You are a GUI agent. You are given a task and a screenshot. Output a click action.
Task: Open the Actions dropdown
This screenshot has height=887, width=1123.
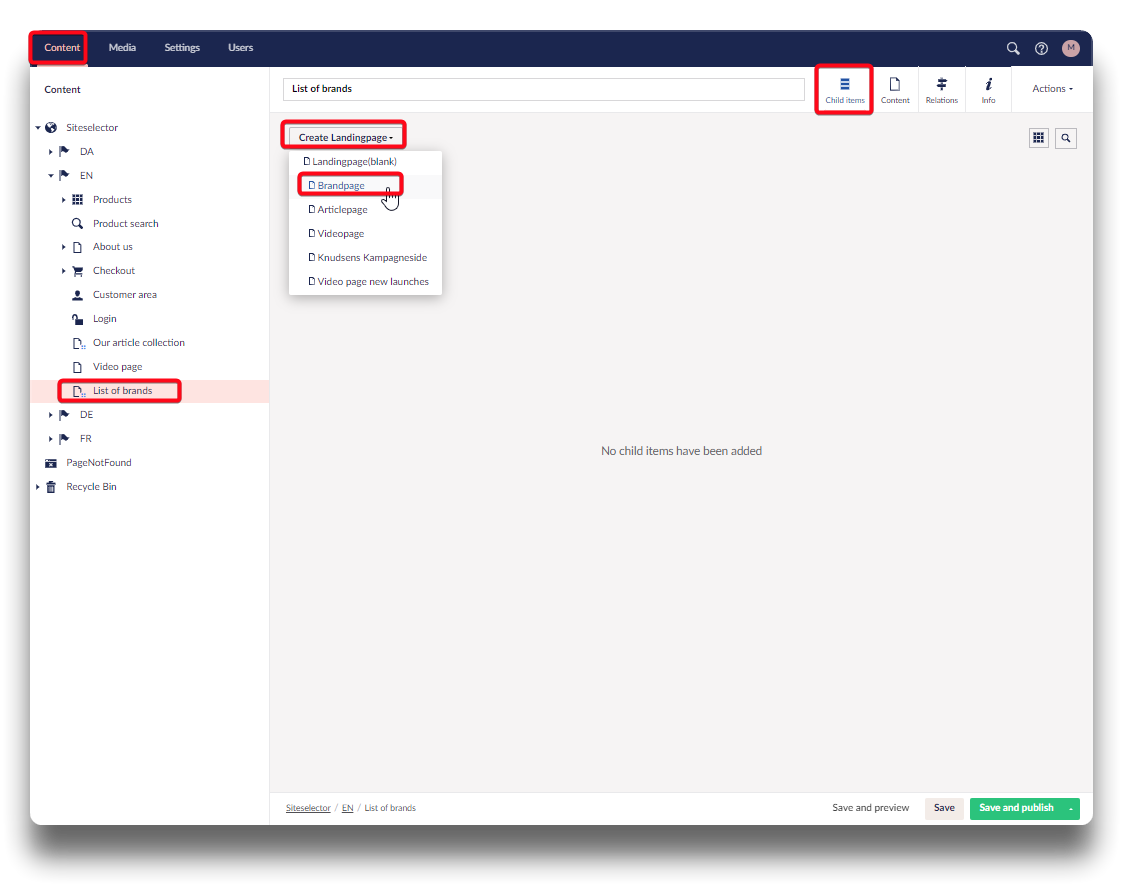(1052, 89)
